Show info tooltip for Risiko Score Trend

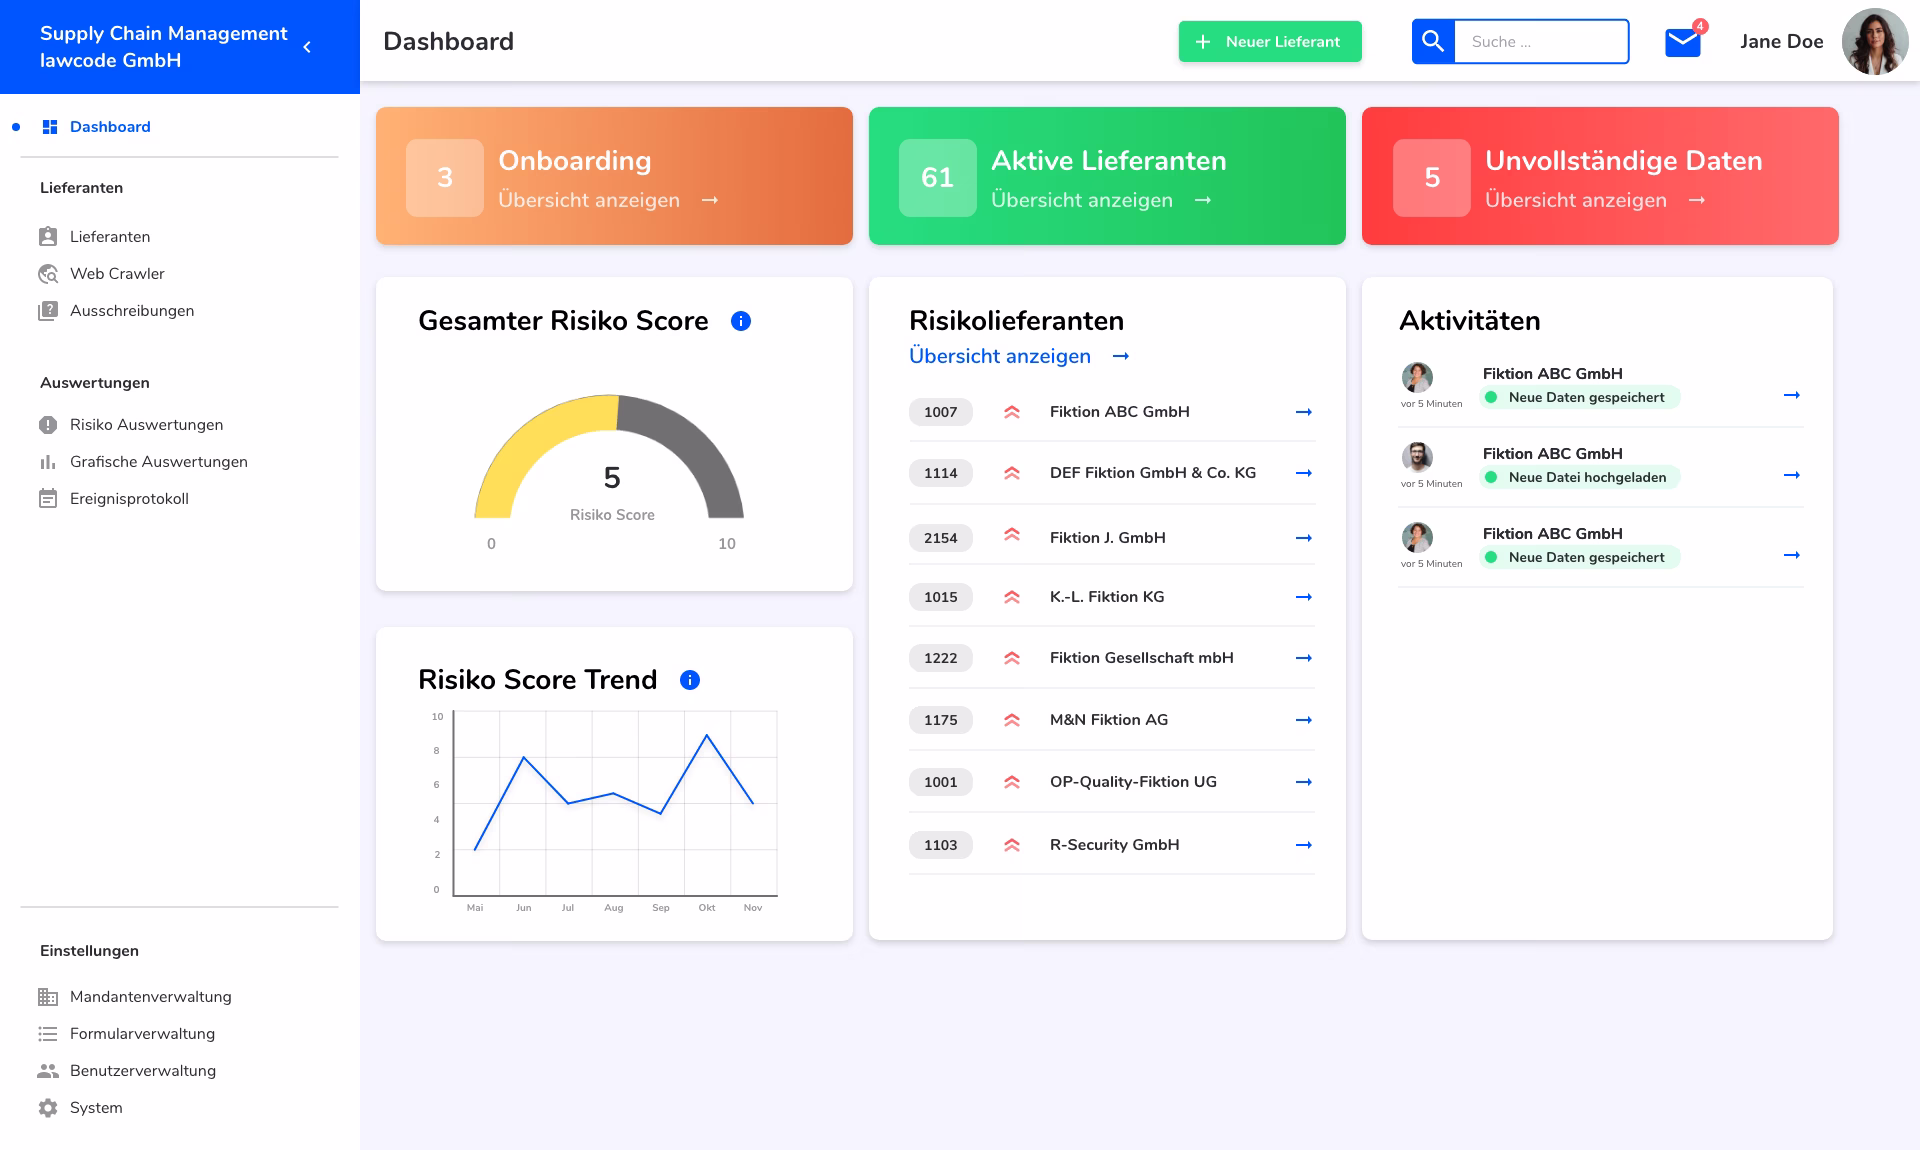(x=688, y=679)
